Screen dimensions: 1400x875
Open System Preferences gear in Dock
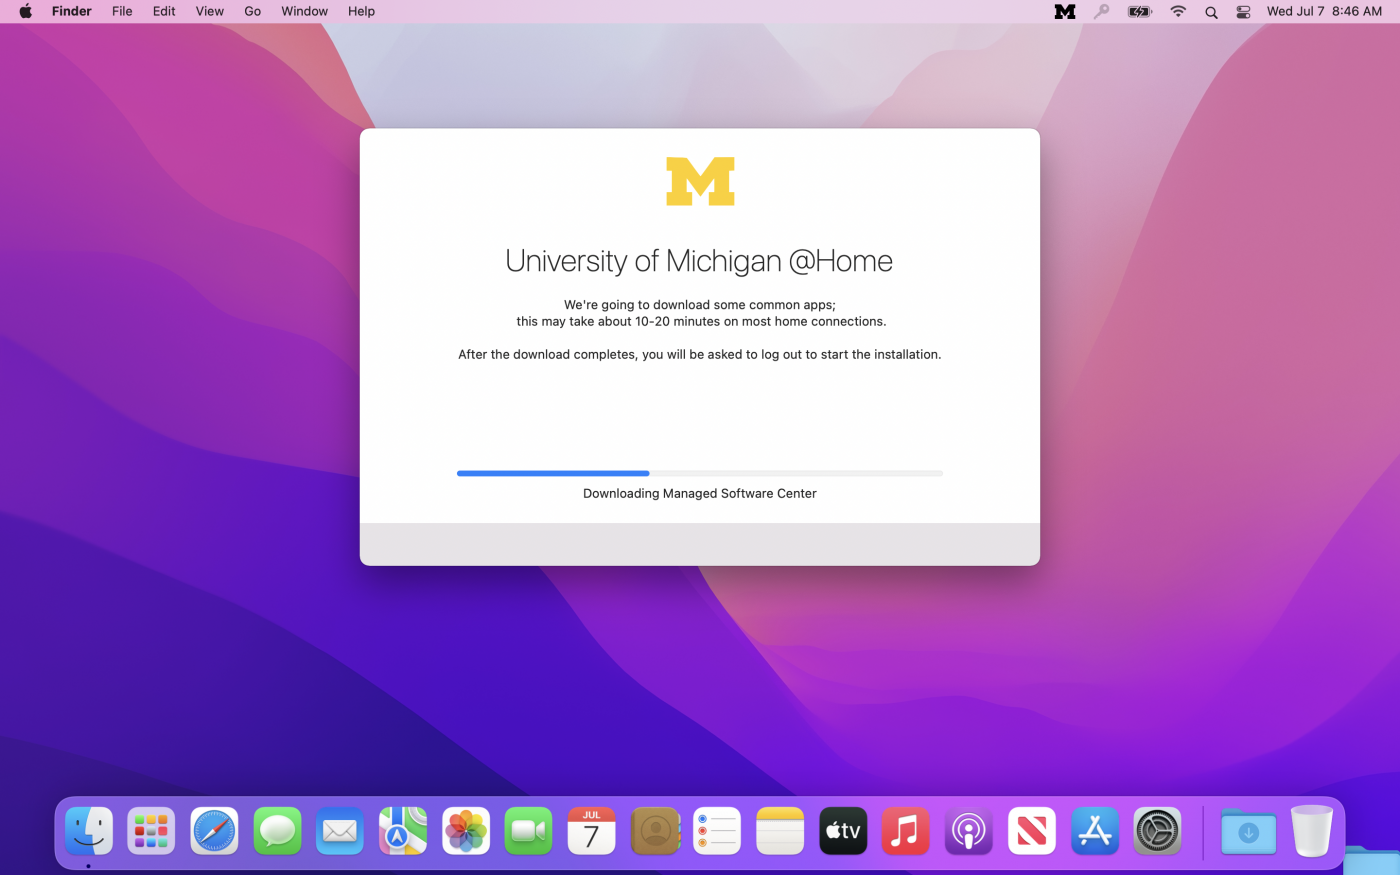click(x=1157, y=831)
